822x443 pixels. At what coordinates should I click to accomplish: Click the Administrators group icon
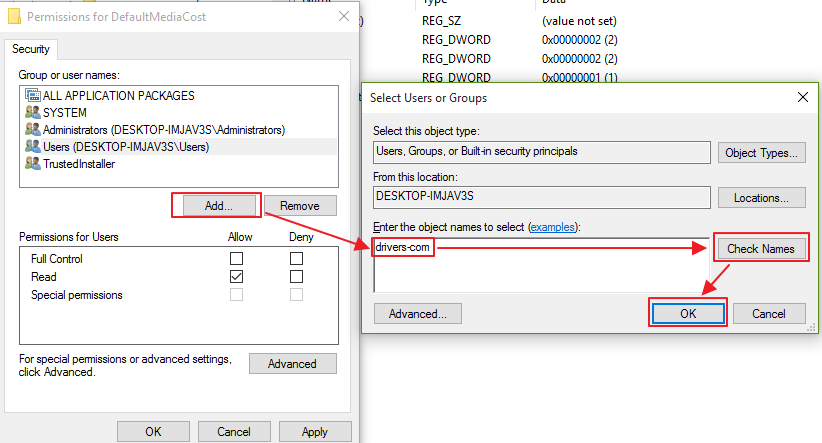pos(33,129)
